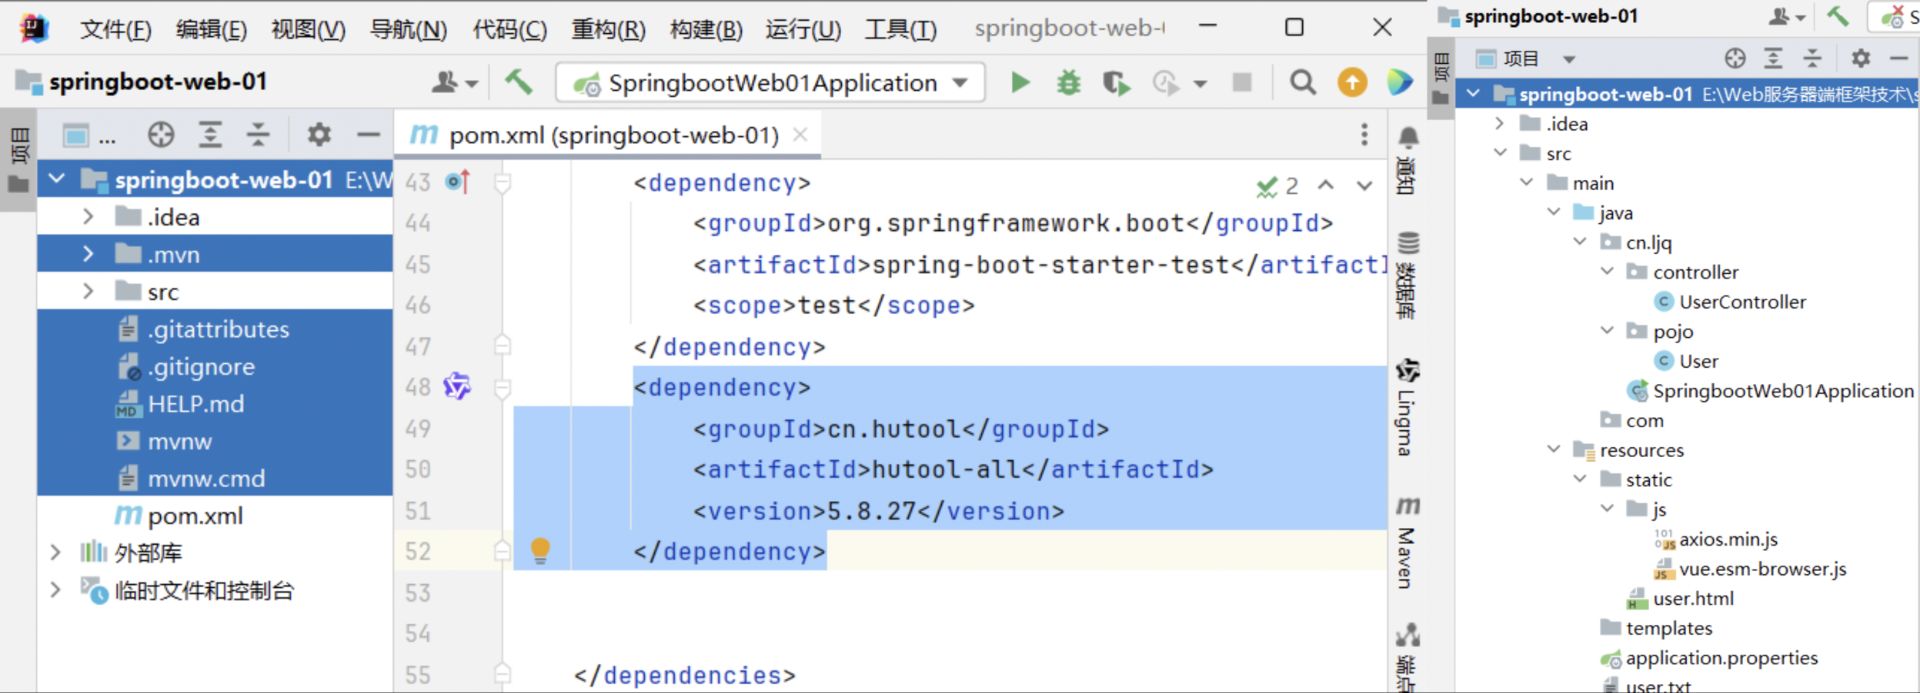This screenshot has width=1920, height=693.
Task: Hide the left project panel with minus icon
Action: pyautogui.click(x=368, y=134)
